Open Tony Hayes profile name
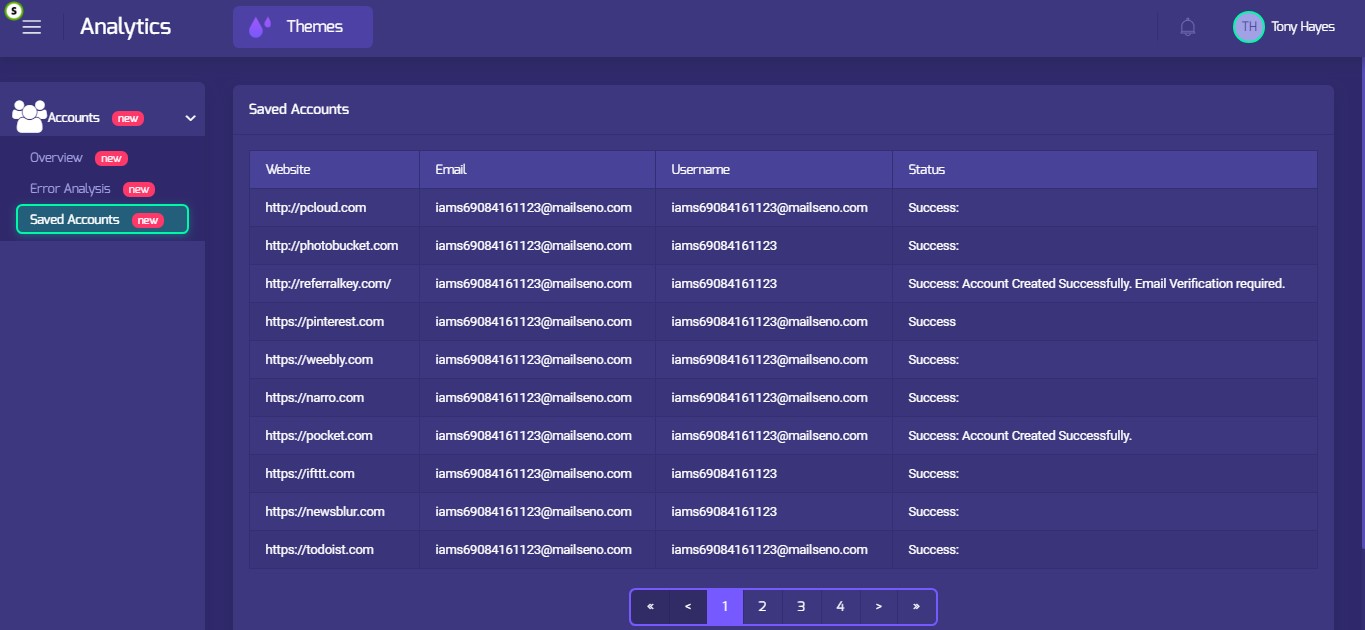This screenshot has width=1365, height=630. click(1303, 27)
